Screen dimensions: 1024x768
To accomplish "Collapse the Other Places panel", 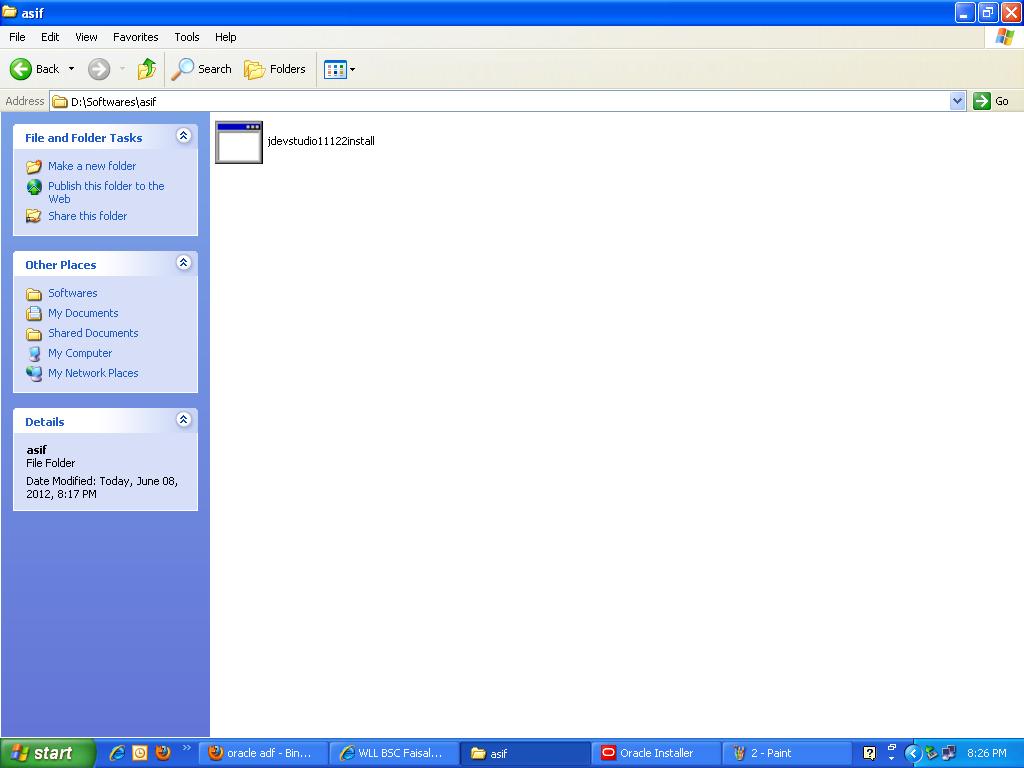I will coord(184,263).
